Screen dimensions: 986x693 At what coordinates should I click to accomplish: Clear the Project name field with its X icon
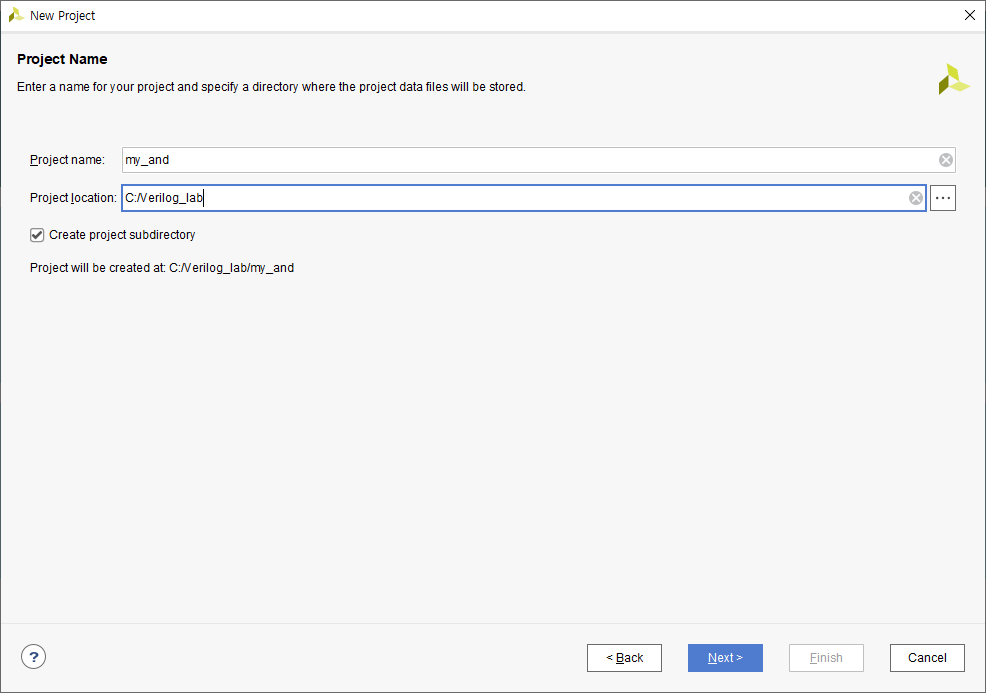tap(945, 160)
